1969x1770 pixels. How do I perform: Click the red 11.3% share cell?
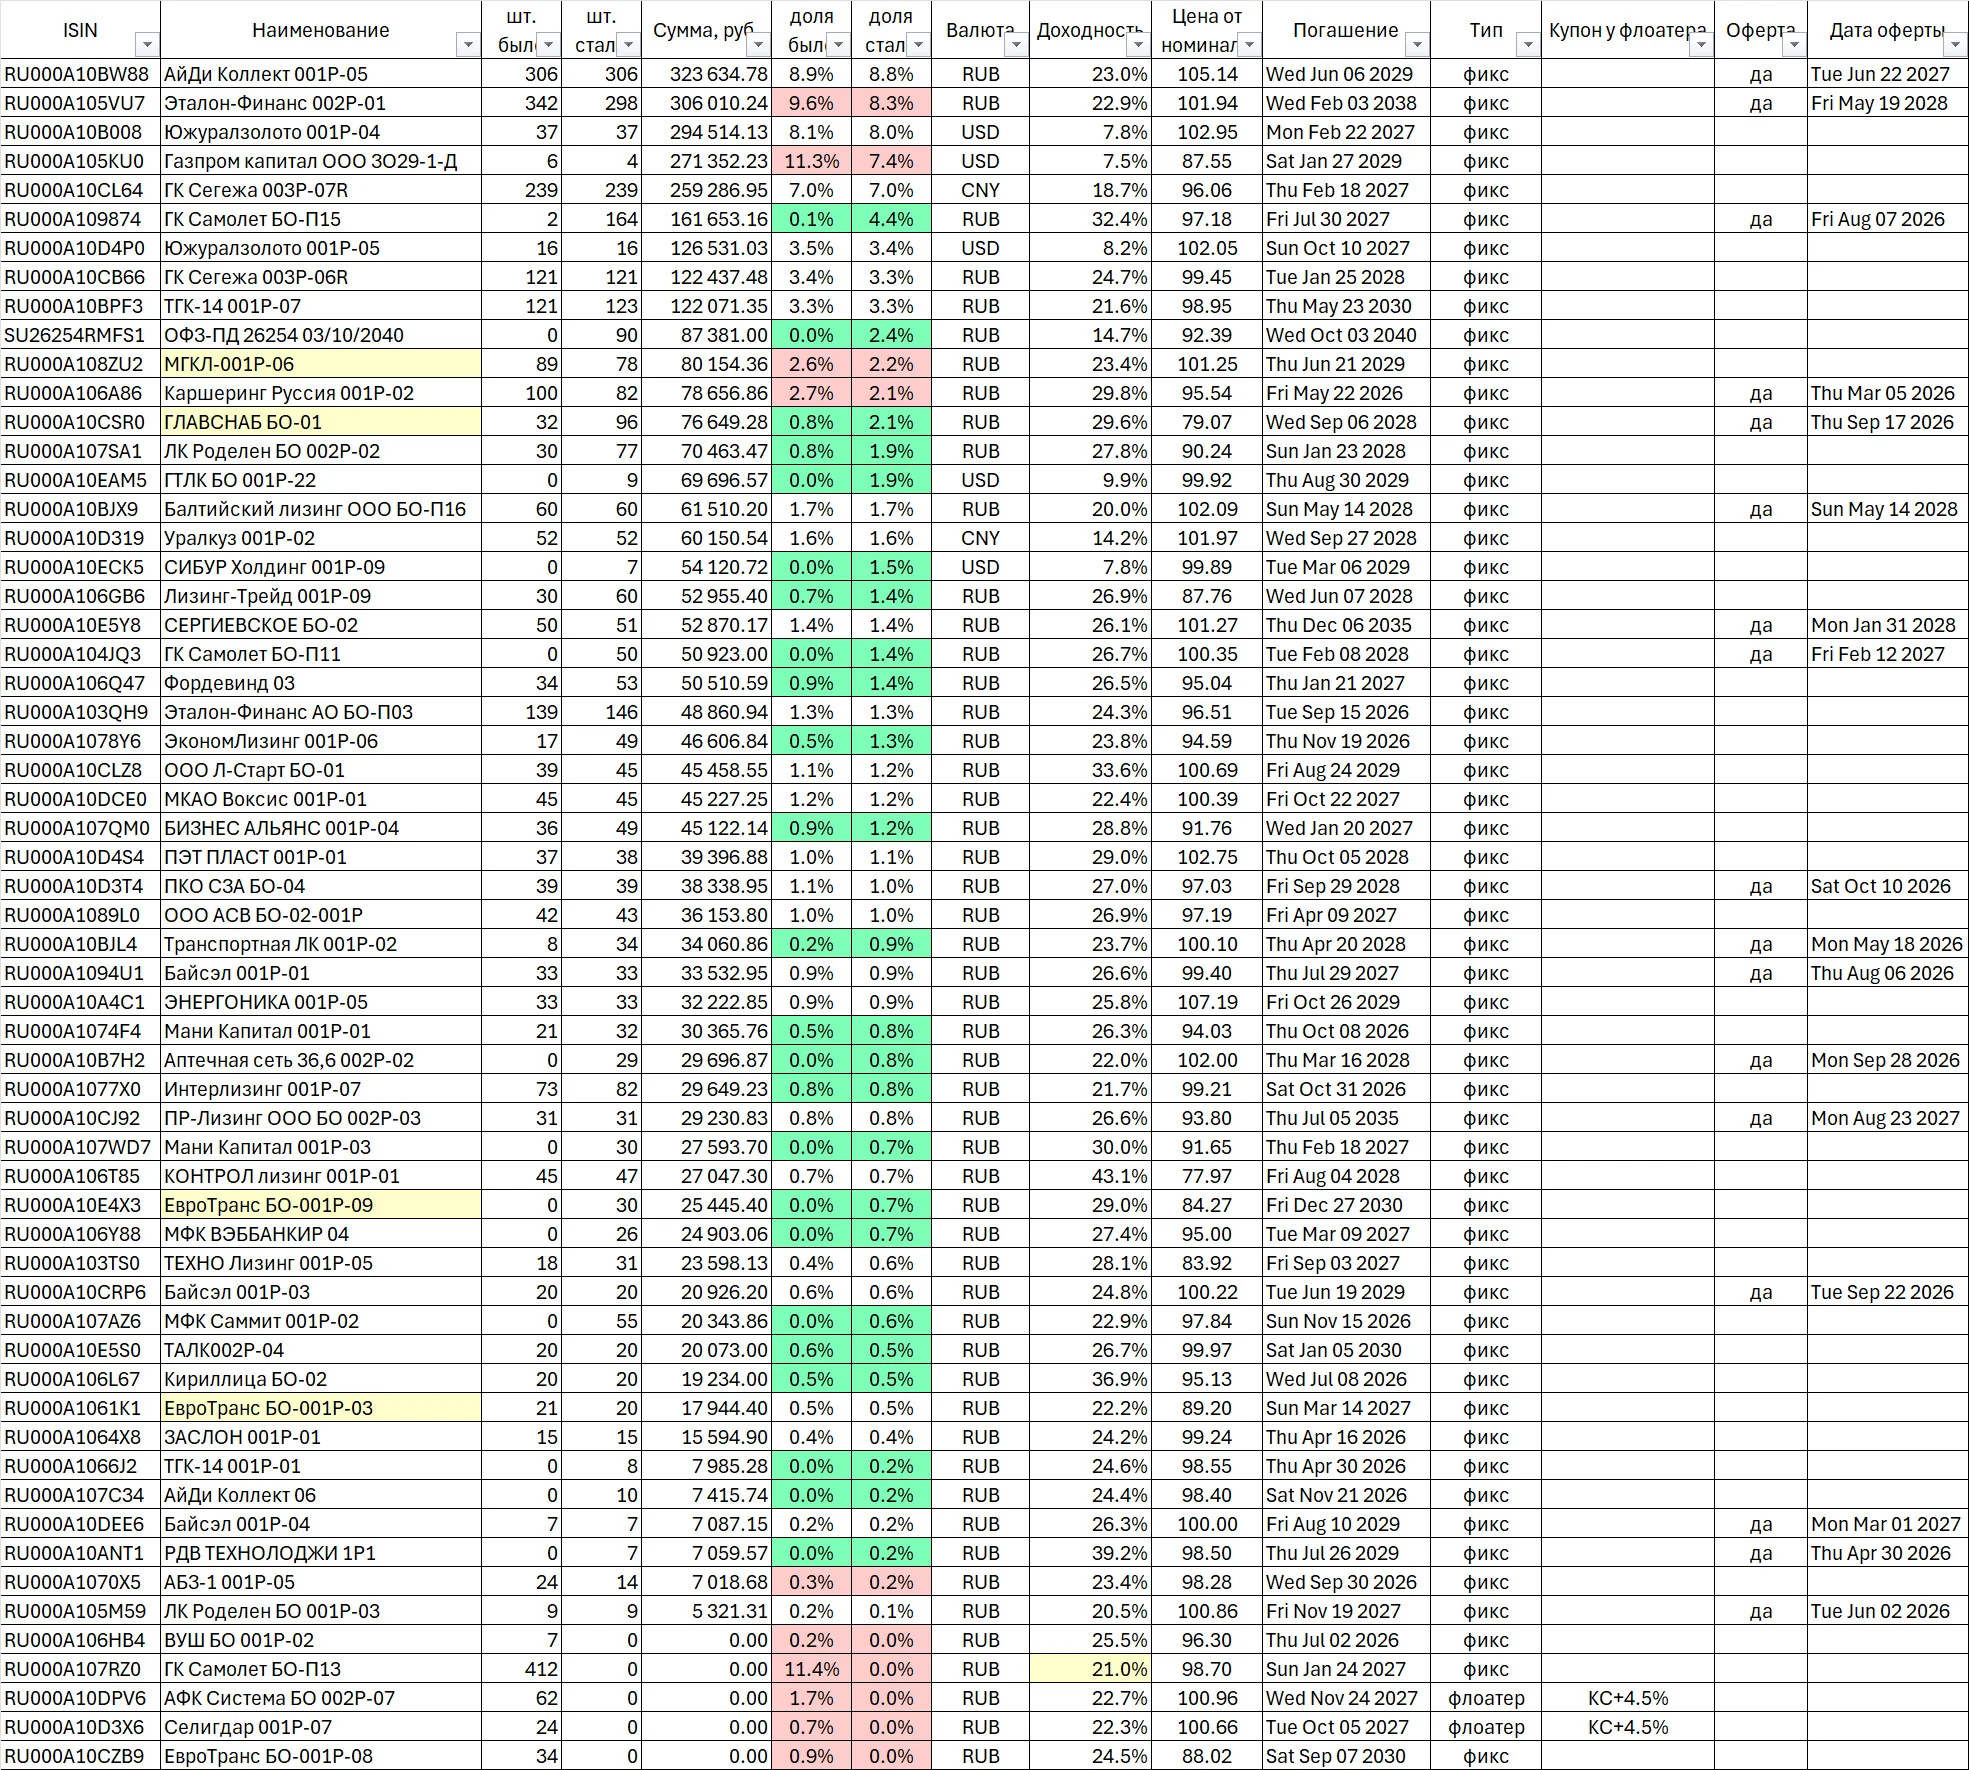click(811, 161)
